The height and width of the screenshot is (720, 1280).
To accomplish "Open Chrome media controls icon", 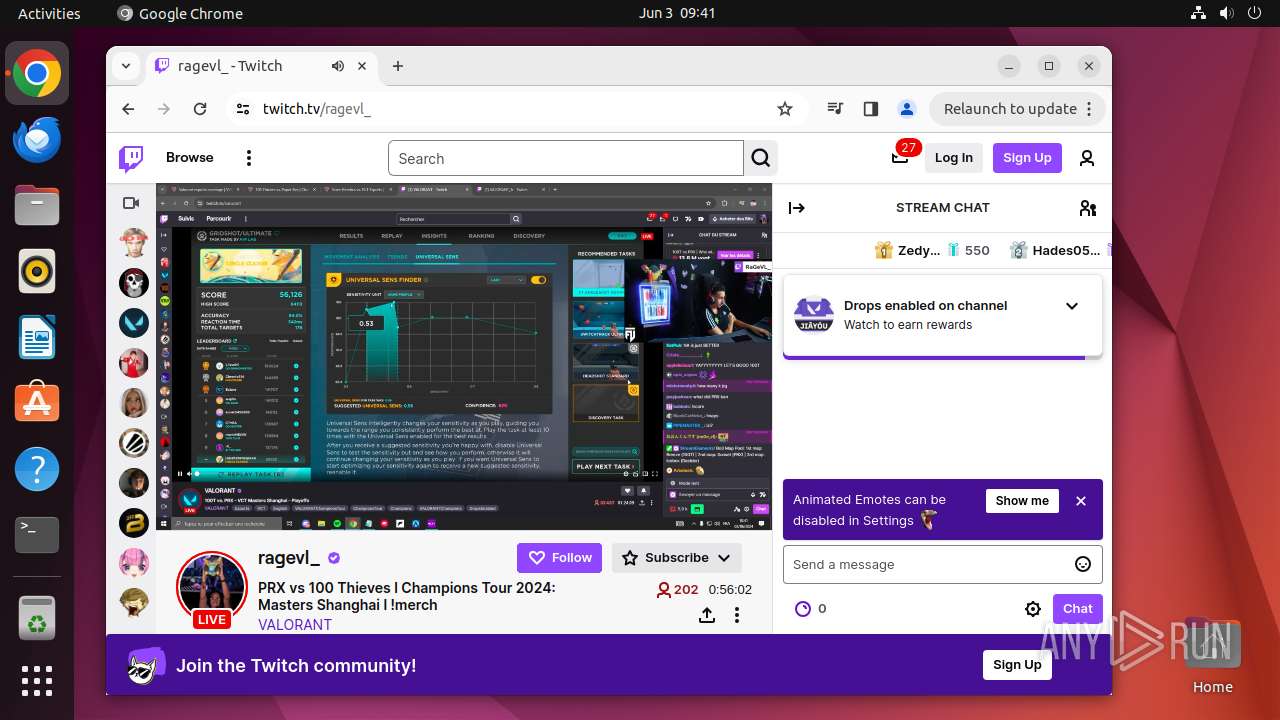I will pos(835,109).
